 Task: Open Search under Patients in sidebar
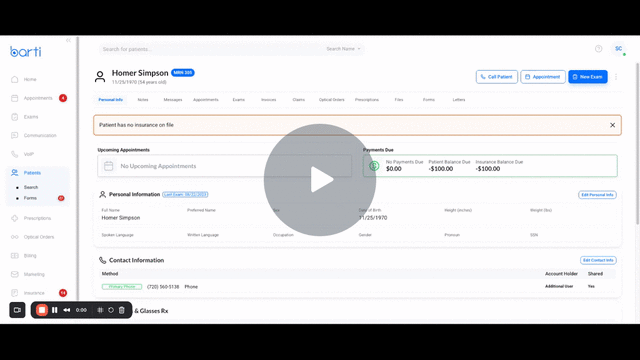[x=31, y=187]
